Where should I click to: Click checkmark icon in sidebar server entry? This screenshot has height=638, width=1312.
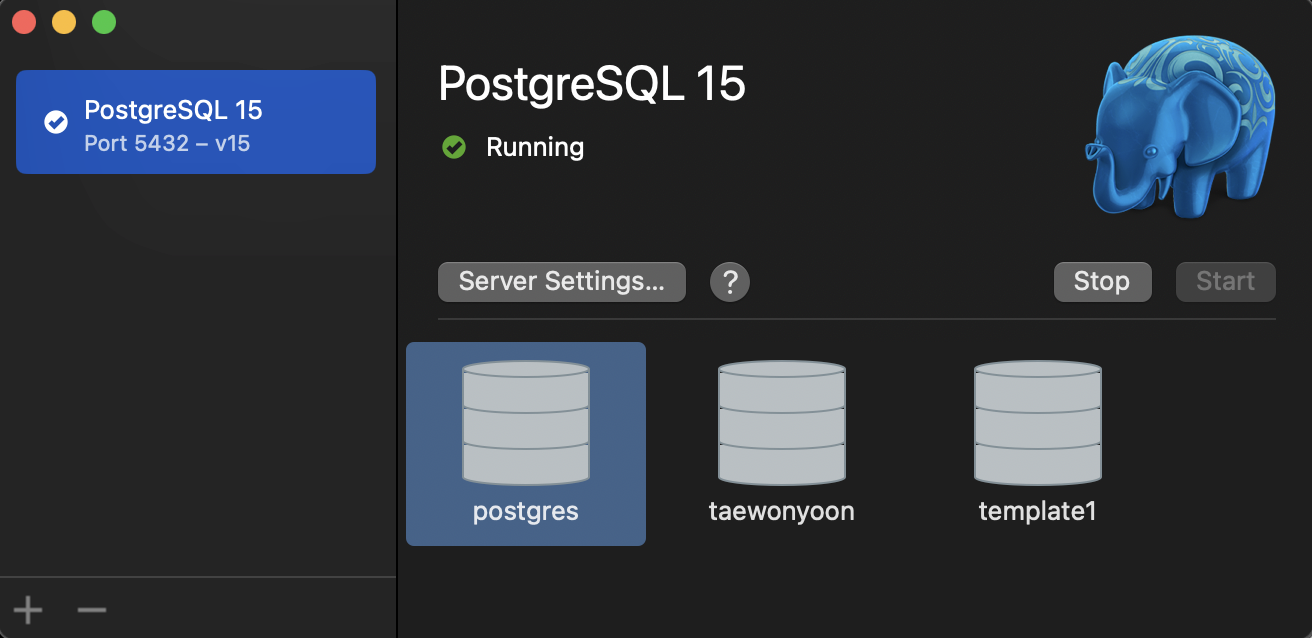pos(56,122)
